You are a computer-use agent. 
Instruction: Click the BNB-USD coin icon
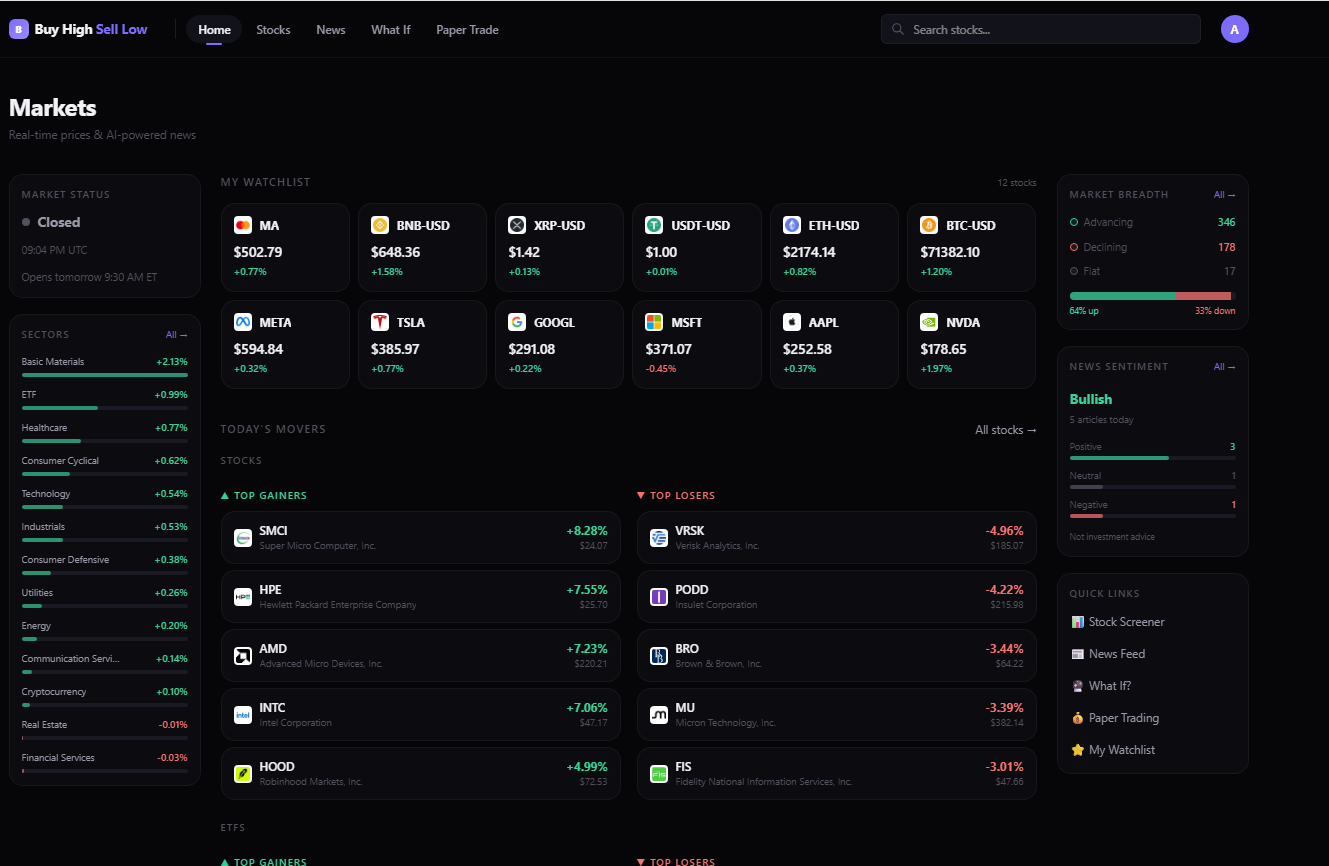coord(379,225)
